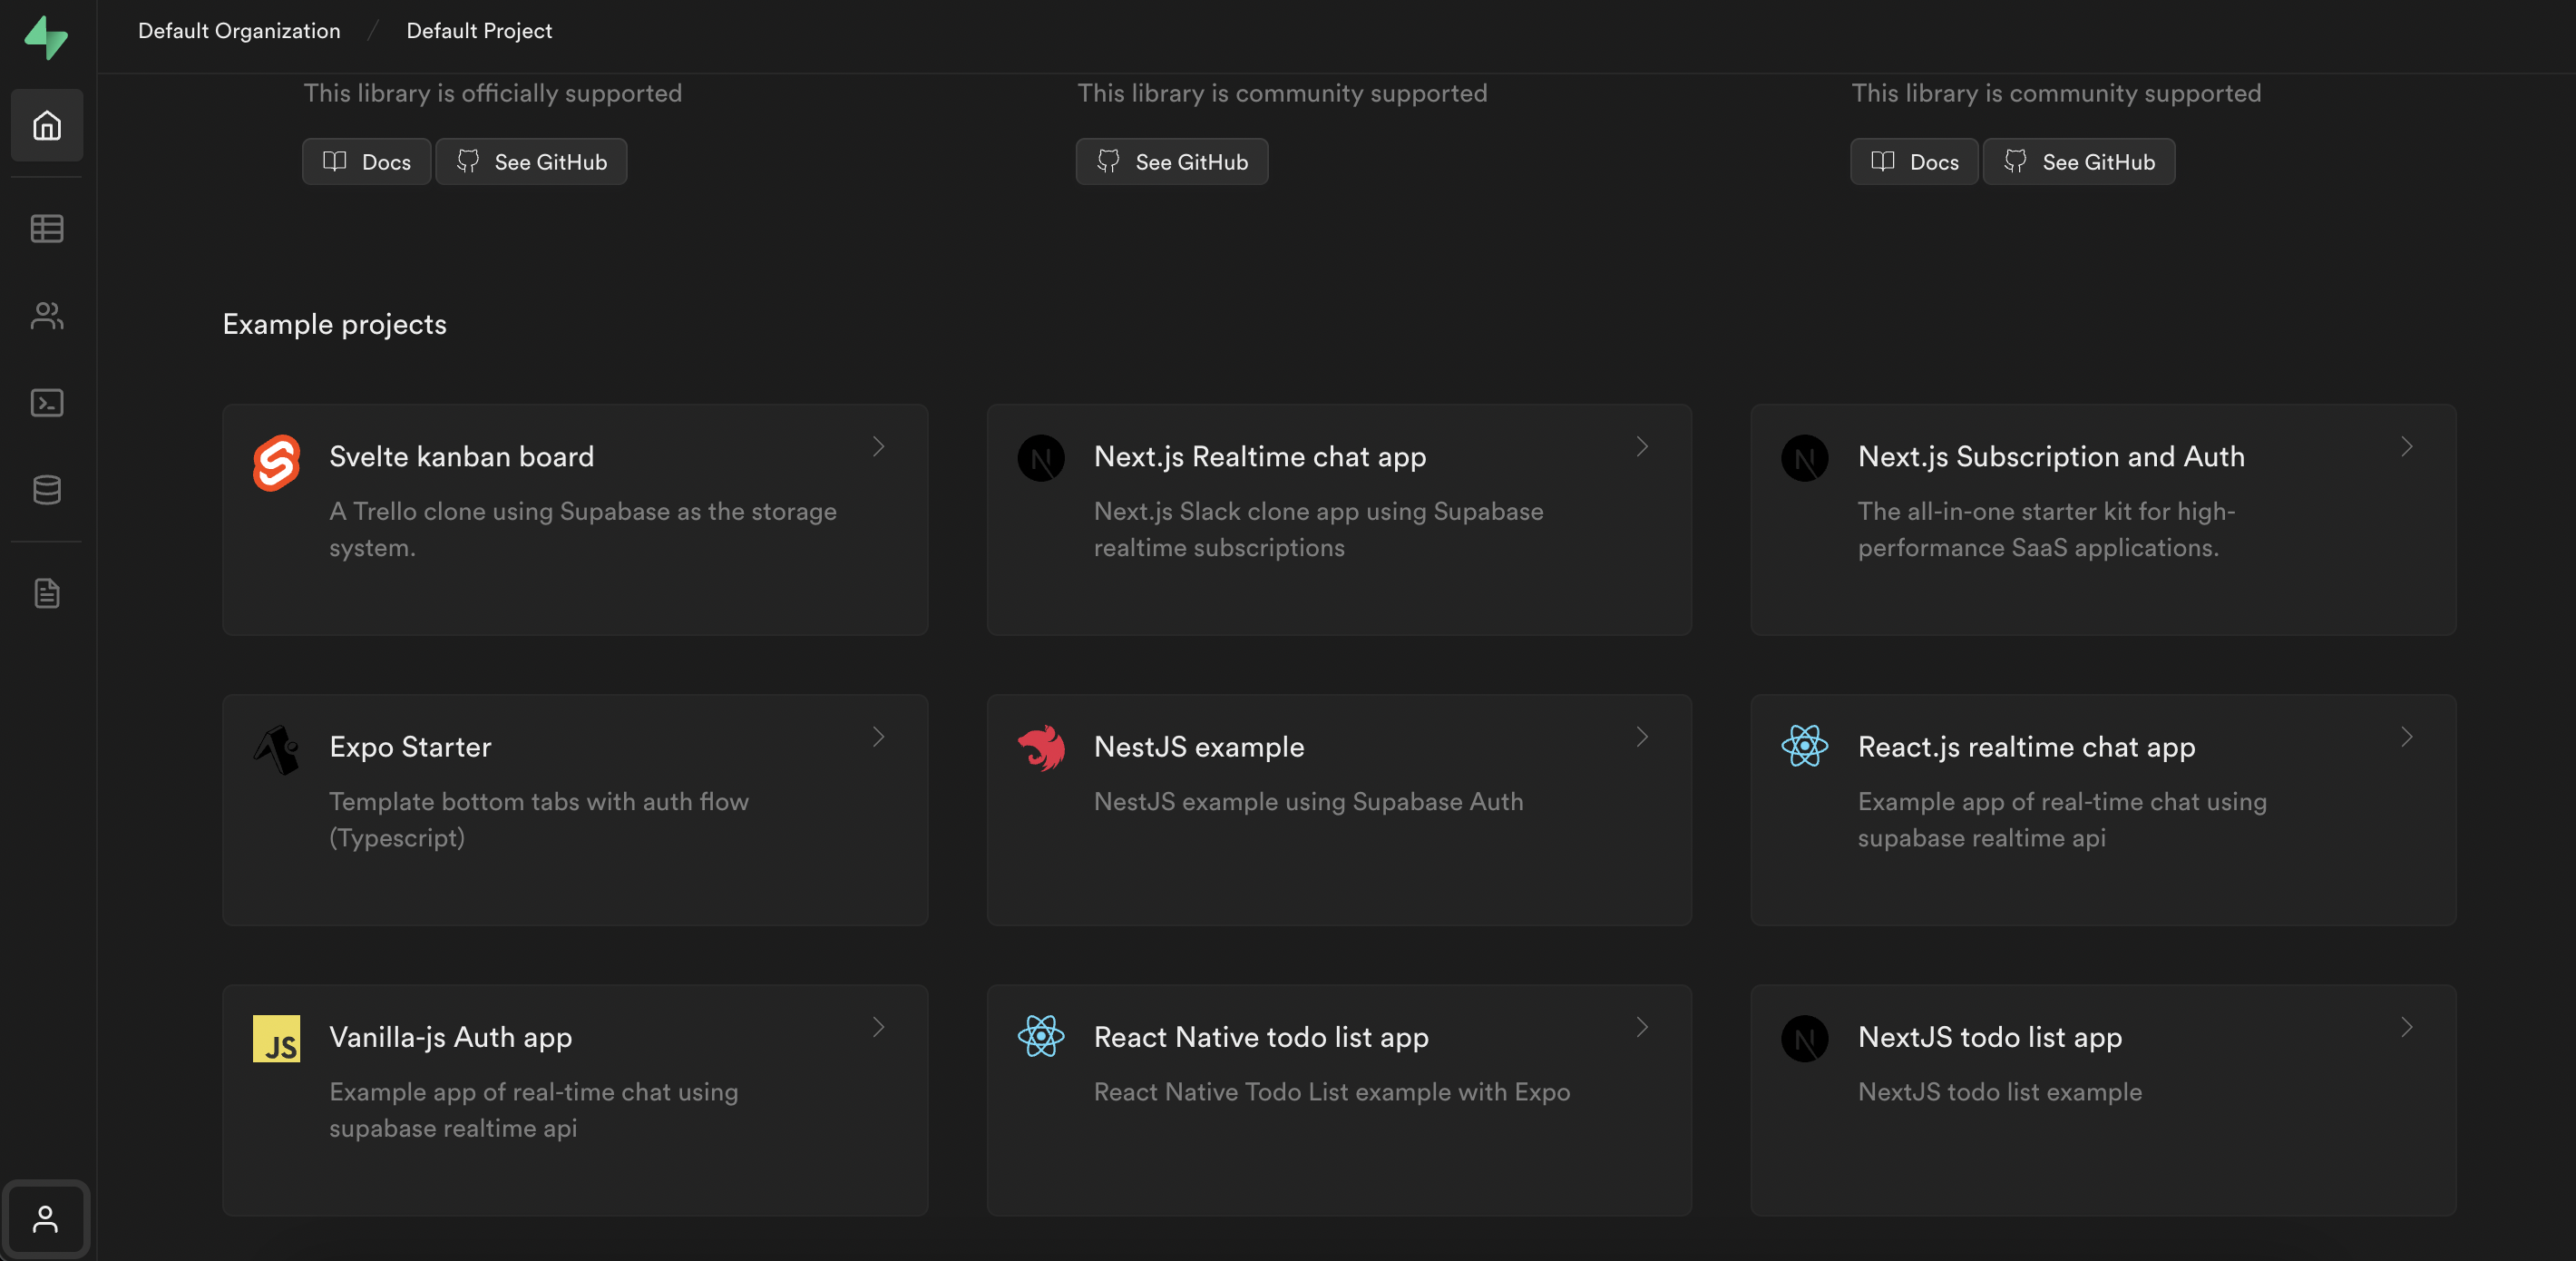Open the SQL Editor terminal icon

[46, 403]
